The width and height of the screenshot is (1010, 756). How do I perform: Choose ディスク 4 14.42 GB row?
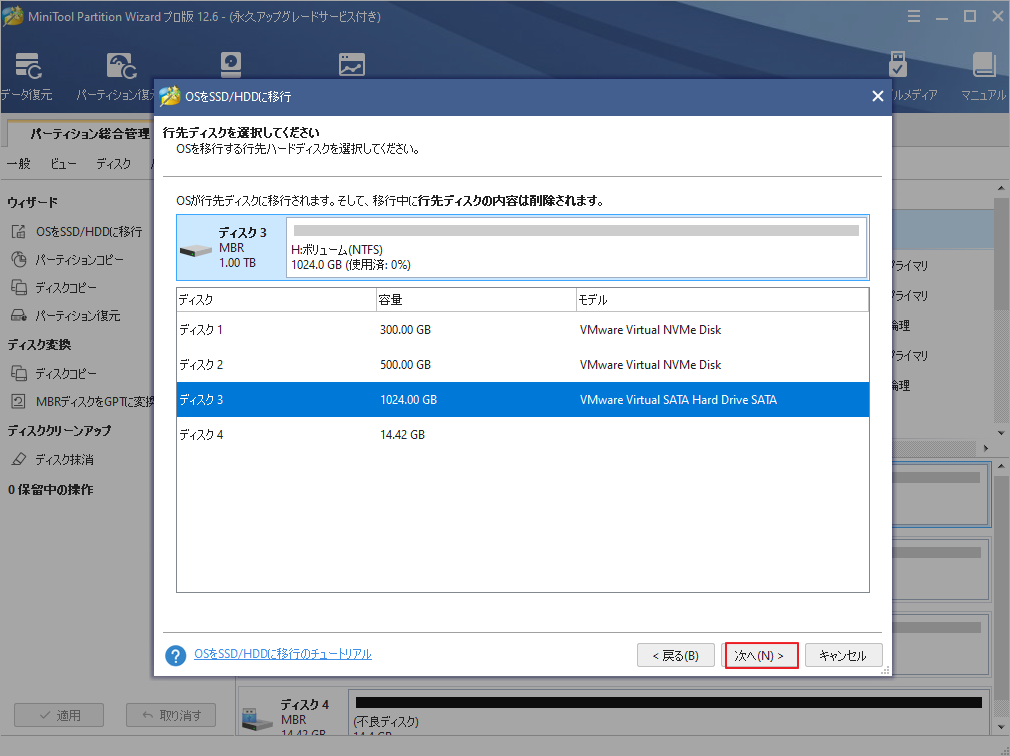[x=522, y=435]
